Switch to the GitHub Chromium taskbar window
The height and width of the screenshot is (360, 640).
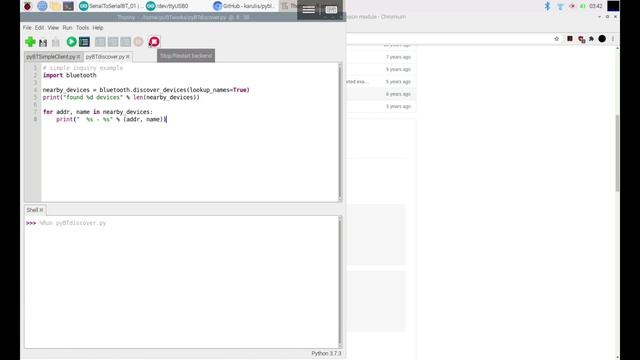244,6
